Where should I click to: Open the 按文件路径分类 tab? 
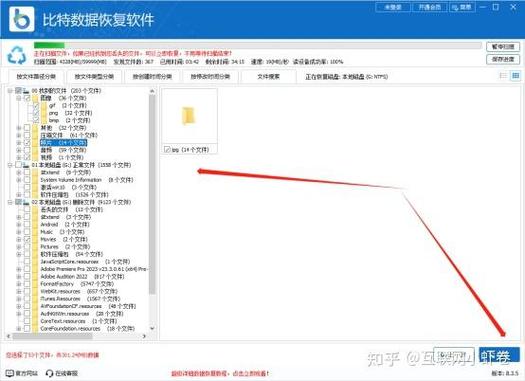coord(36,76)
